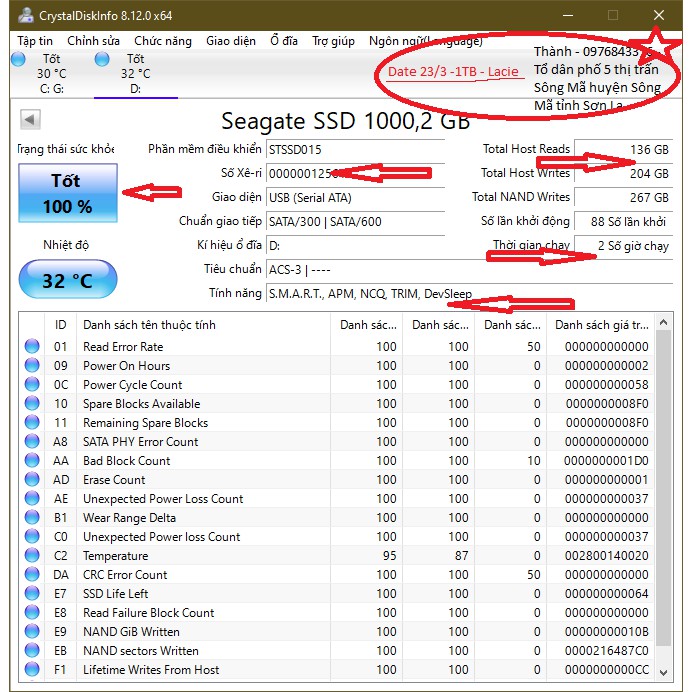692x692 pixels.
Task: Click the ID column header
Action: tap(60, 325)
